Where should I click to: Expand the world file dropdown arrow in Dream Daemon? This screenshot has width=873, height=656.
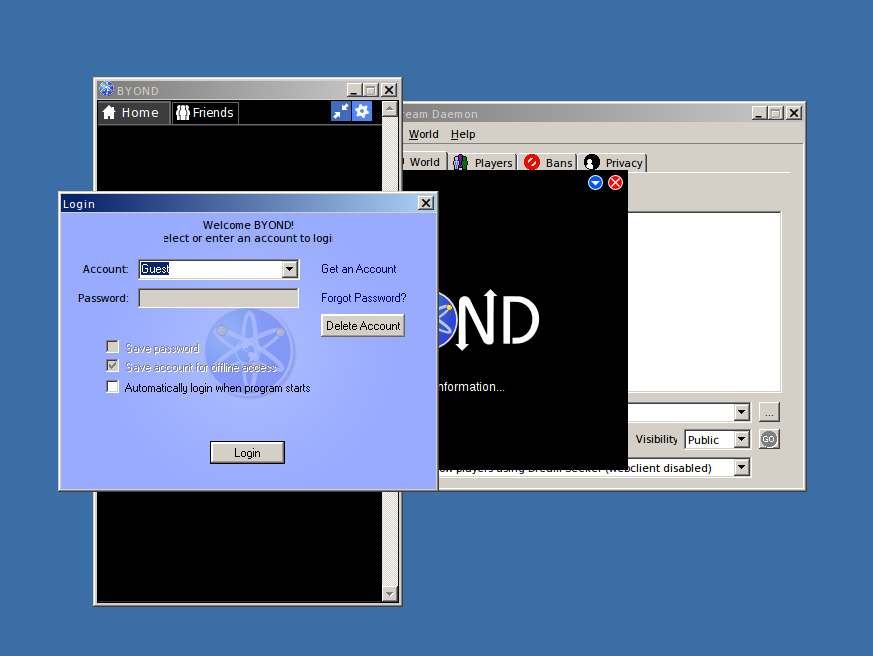click(741, 413)
